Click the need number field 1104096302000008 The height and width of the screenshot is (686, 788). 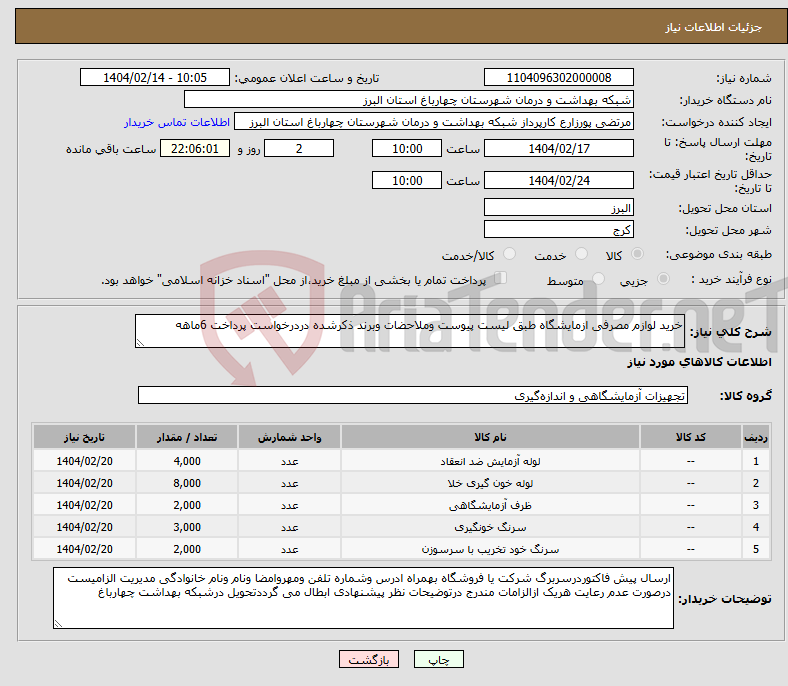point(559,77)
